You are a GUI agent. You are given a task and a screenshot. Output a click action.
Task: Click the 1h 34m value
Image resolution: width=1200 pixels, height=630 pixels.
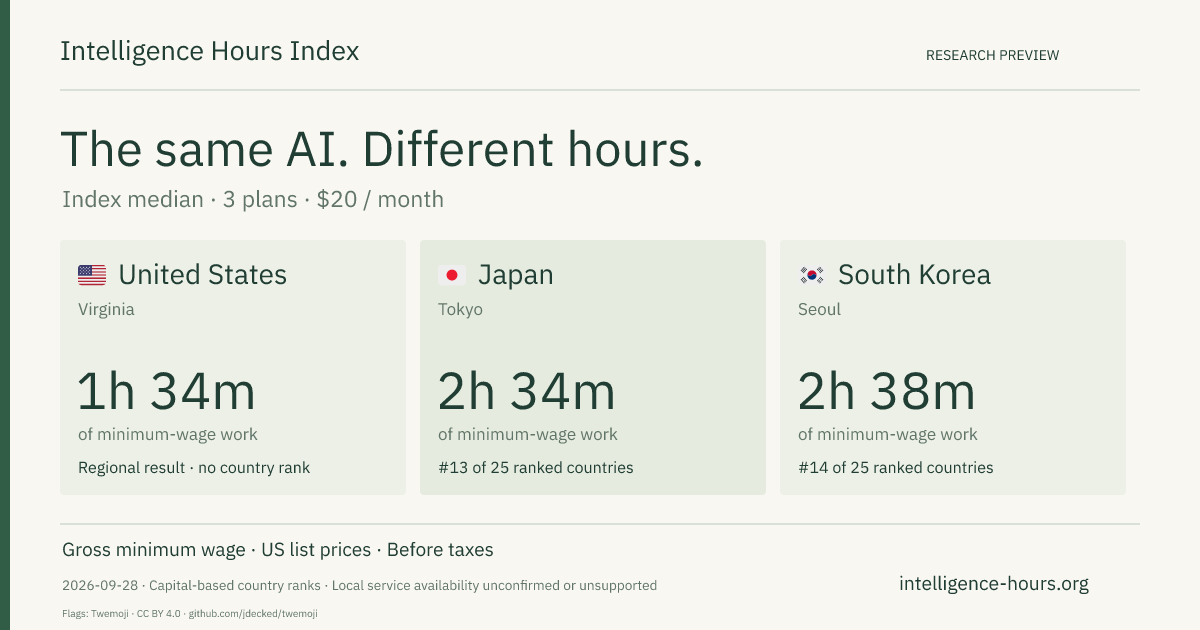point(167,392)
